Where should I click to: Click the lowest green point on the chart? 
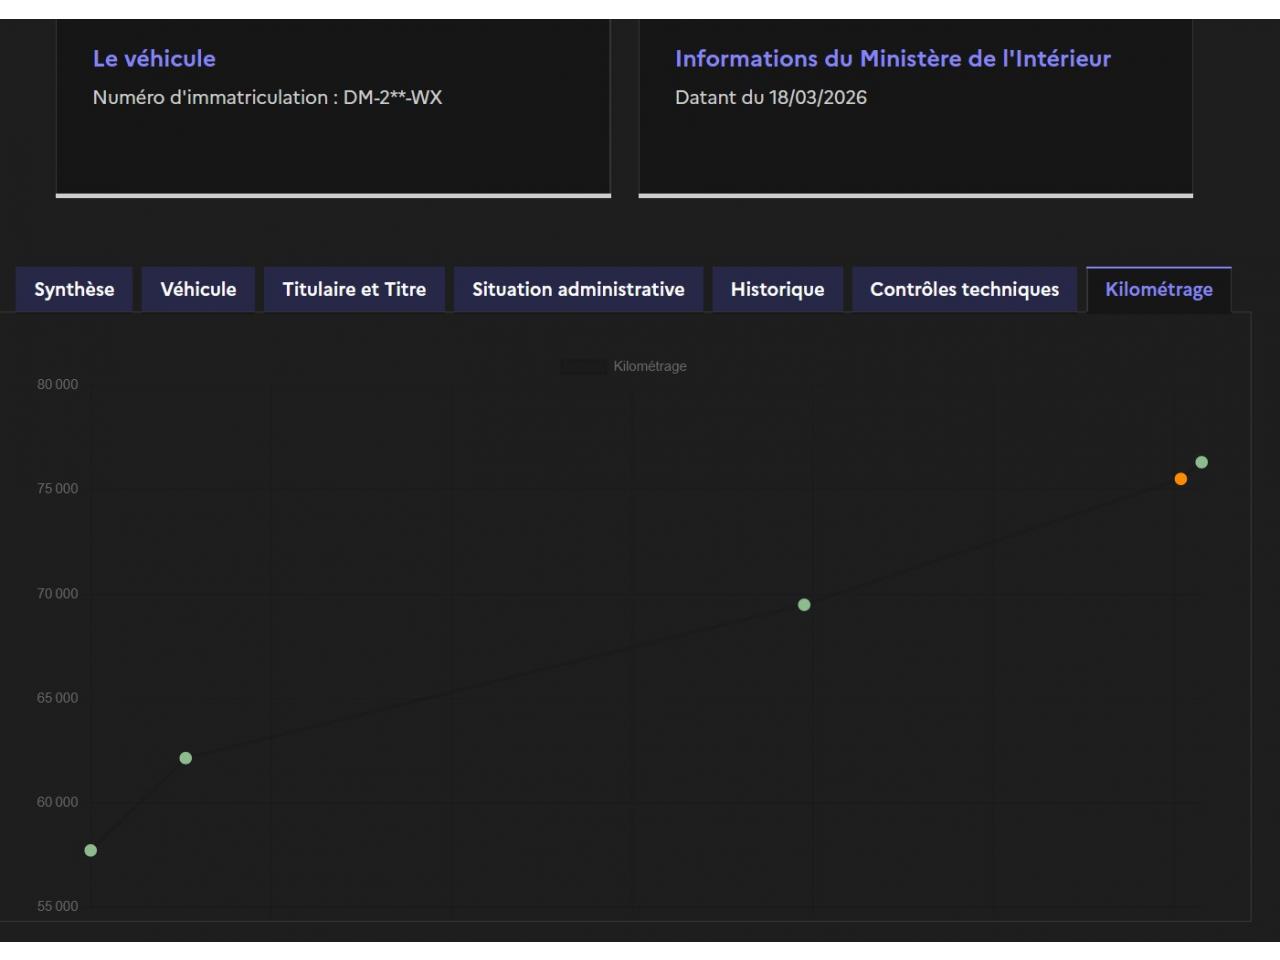pyautogui.click(x=91, y=851)
